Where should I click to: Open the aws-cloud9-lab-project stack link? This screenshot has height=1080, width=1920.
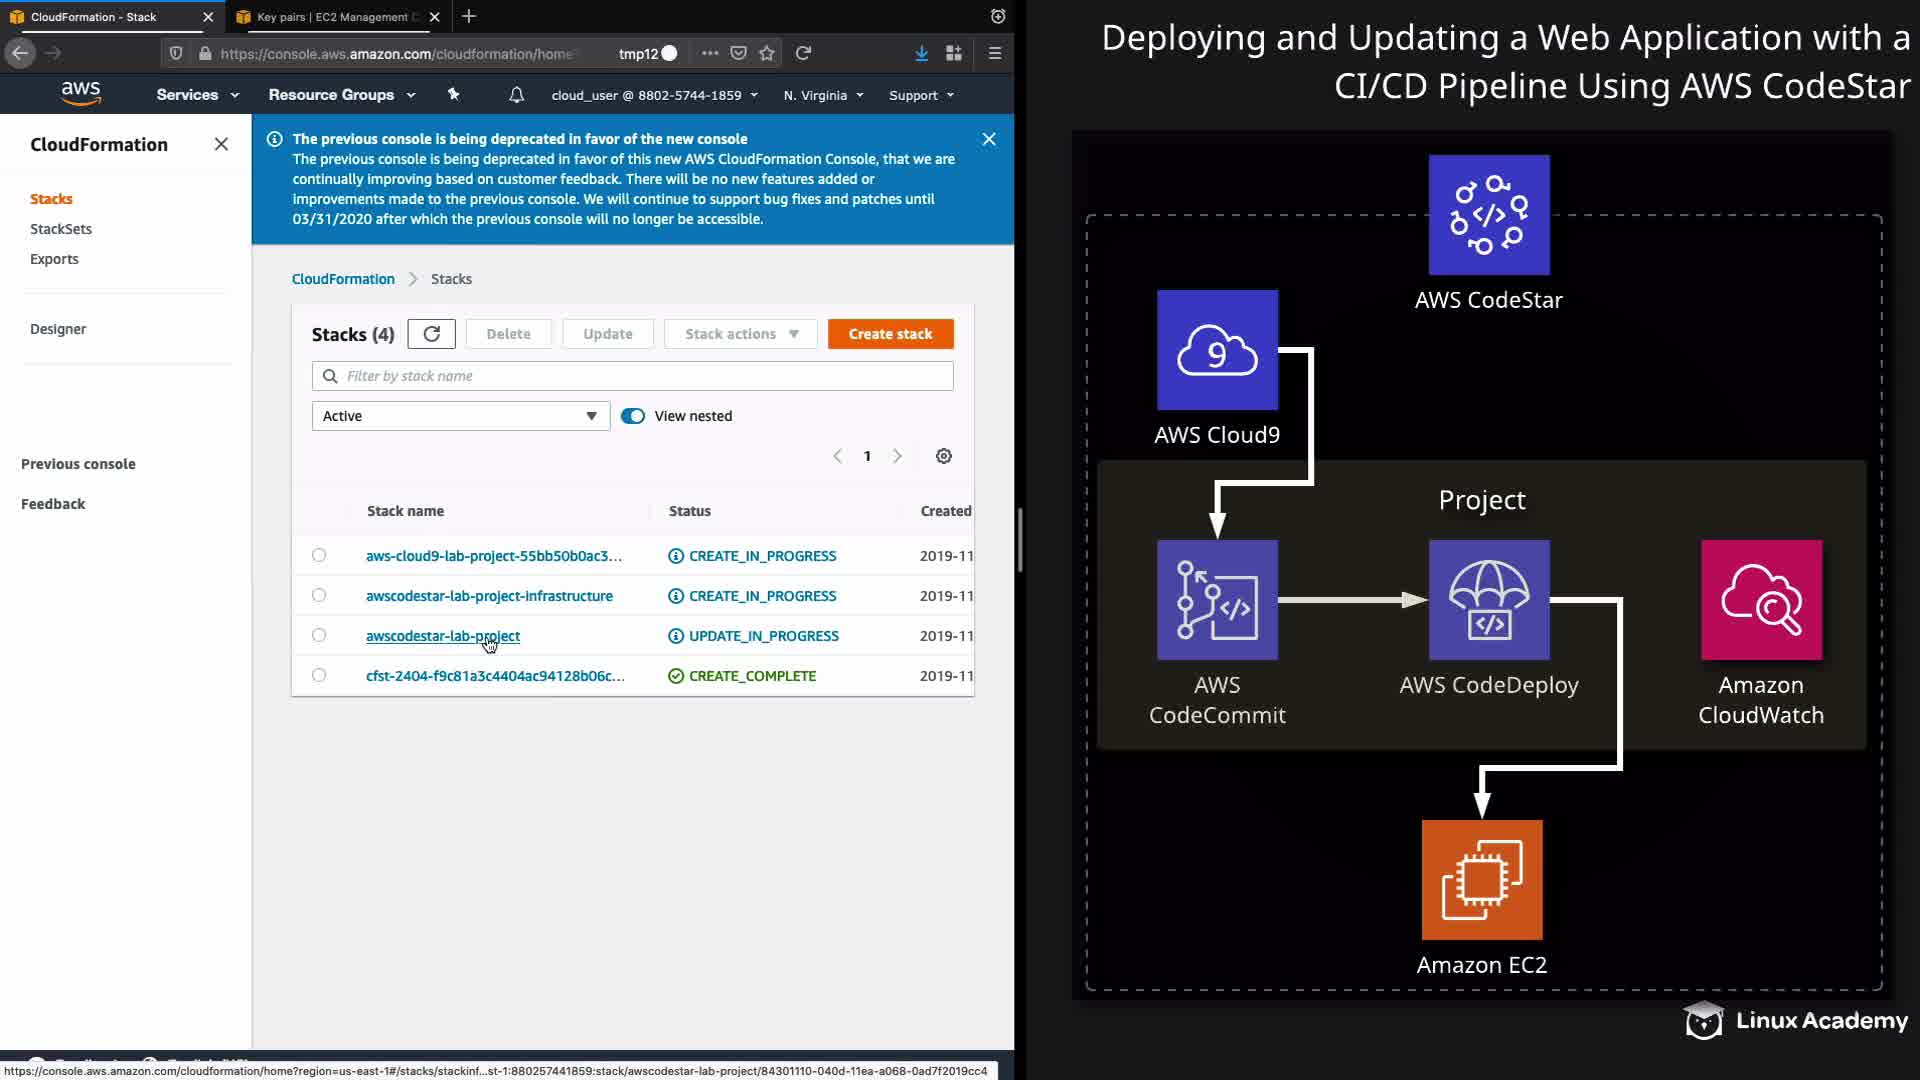click(x=493, y=556)
